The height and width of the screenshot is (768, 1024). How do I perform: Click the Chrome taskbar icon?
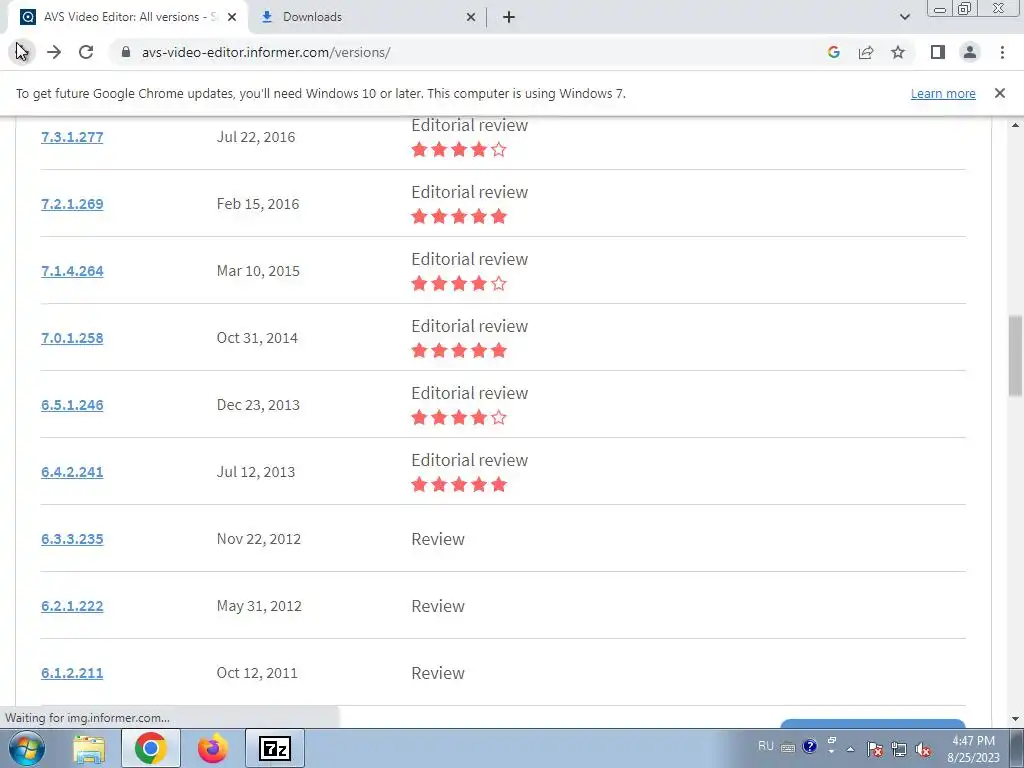[x=151, y=748]
